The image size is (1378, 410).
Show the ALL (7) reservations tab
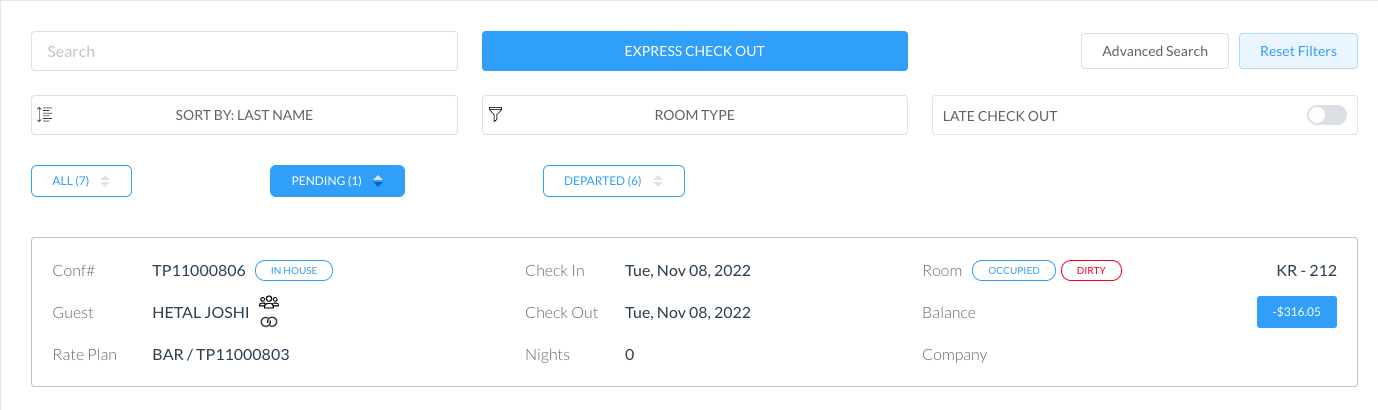70,181
